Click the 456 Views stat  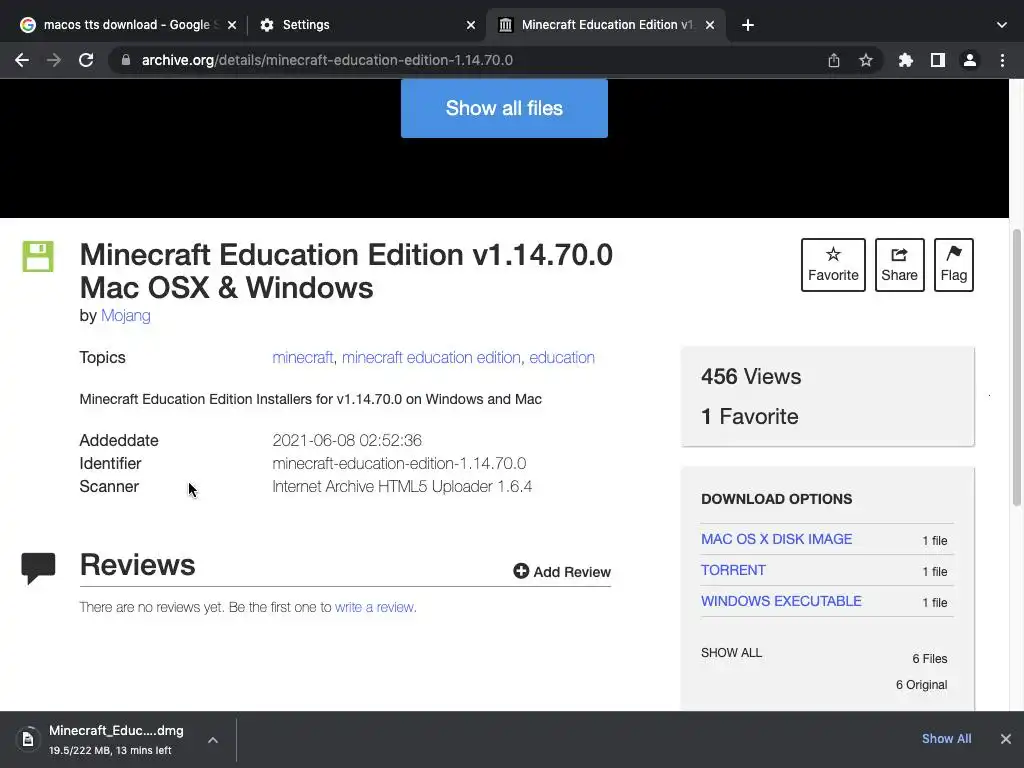(751, 376)
